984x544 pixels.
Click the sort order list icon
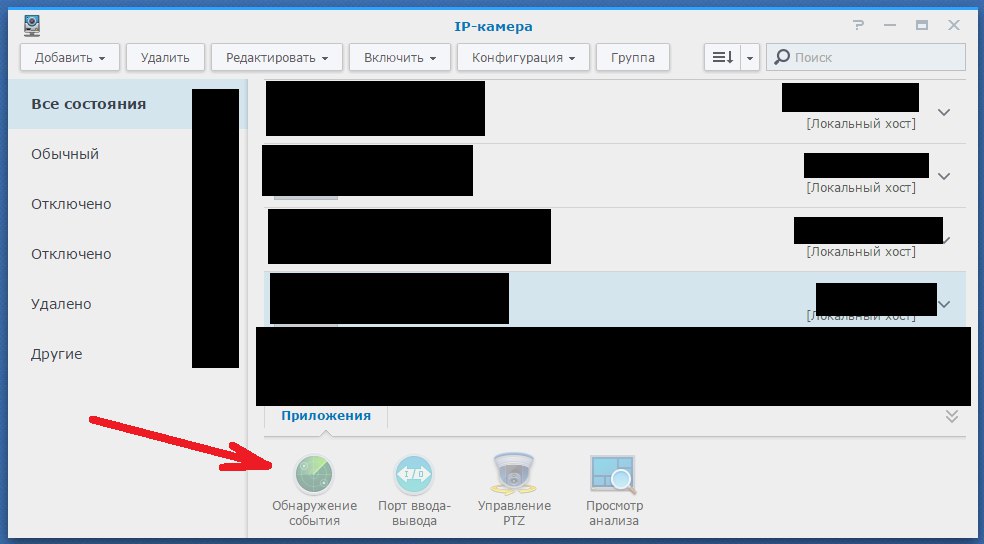pyautogui.click(x=723, y=57)
